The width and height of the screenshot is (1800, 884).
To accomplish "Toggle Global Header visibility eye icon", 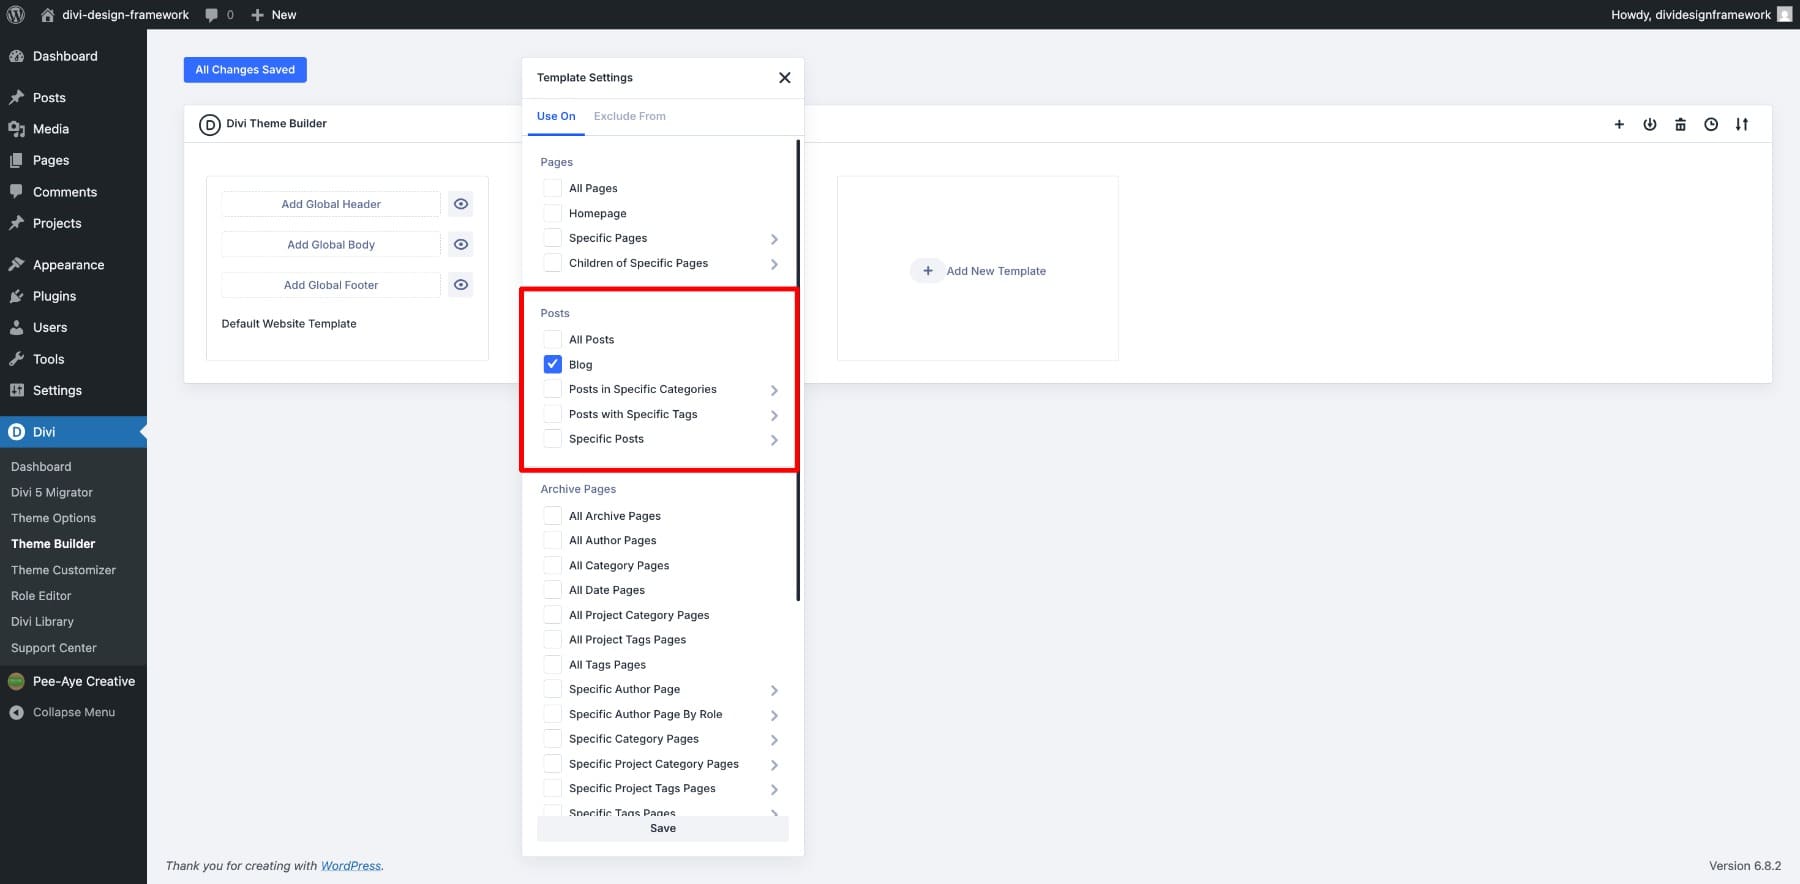I will point(460,204).
